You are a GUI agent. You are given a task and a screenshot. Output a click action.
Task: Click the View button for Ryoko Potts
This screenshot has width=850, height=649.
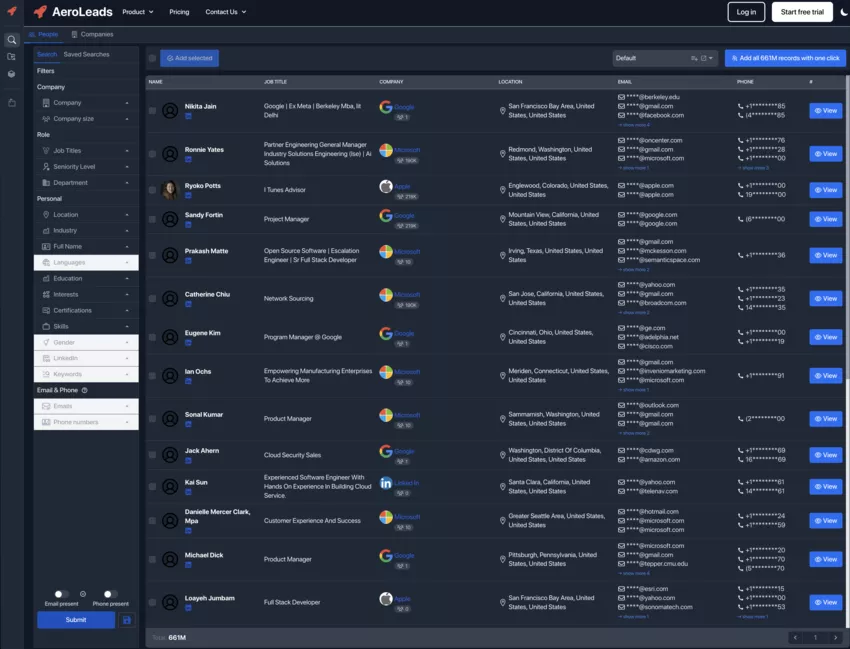(x=826, y=190)
